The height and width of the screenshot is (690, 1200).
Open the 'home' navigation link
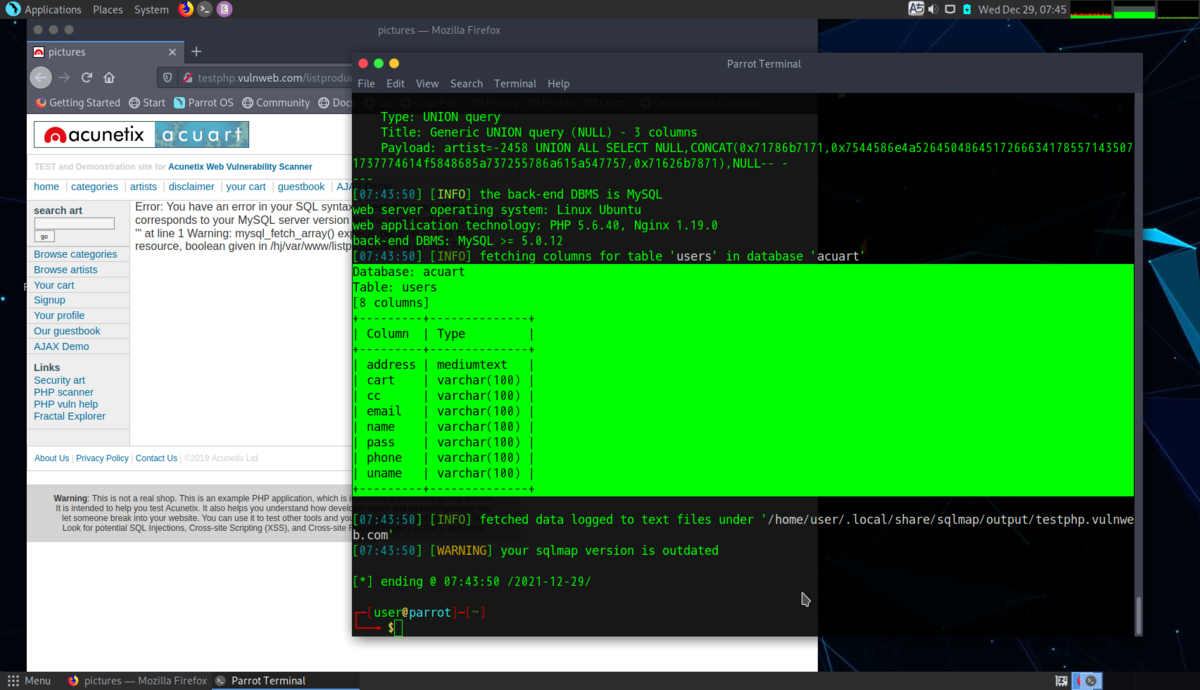(46, 187)
